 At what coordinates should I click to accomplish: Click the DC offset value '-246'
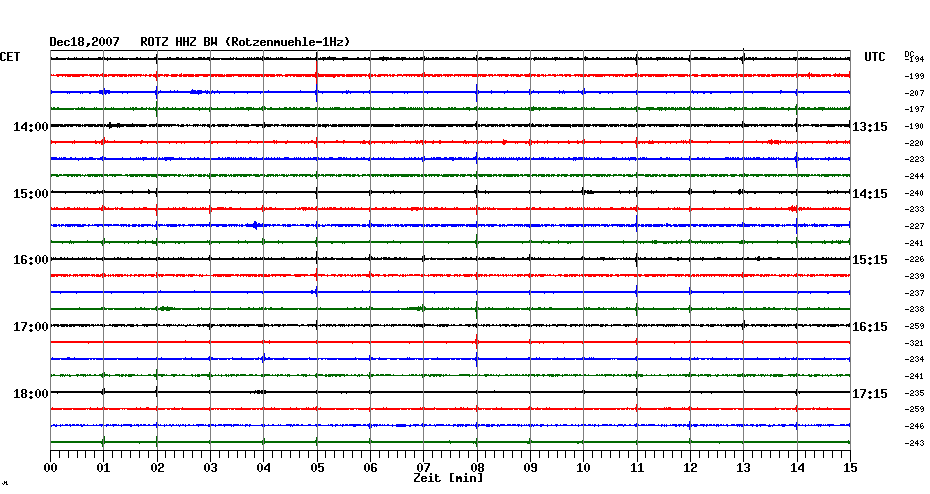[x=915, y=426]
